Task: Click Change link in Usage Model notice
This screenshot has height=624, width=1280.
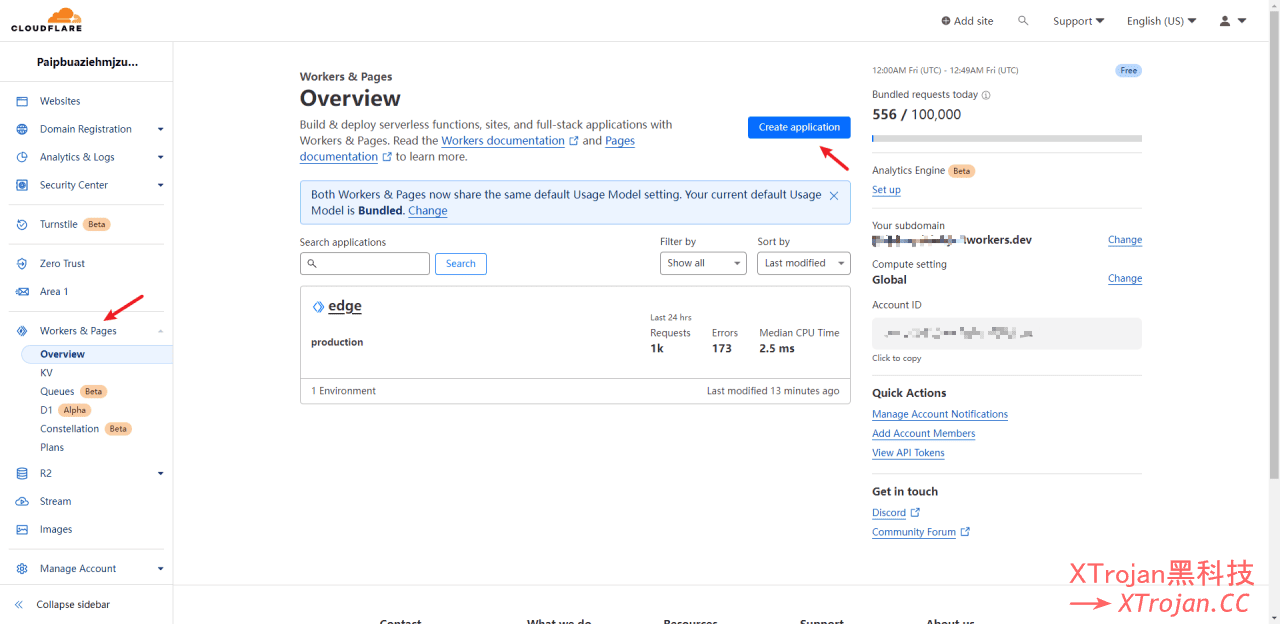Action: coord(428,211)
